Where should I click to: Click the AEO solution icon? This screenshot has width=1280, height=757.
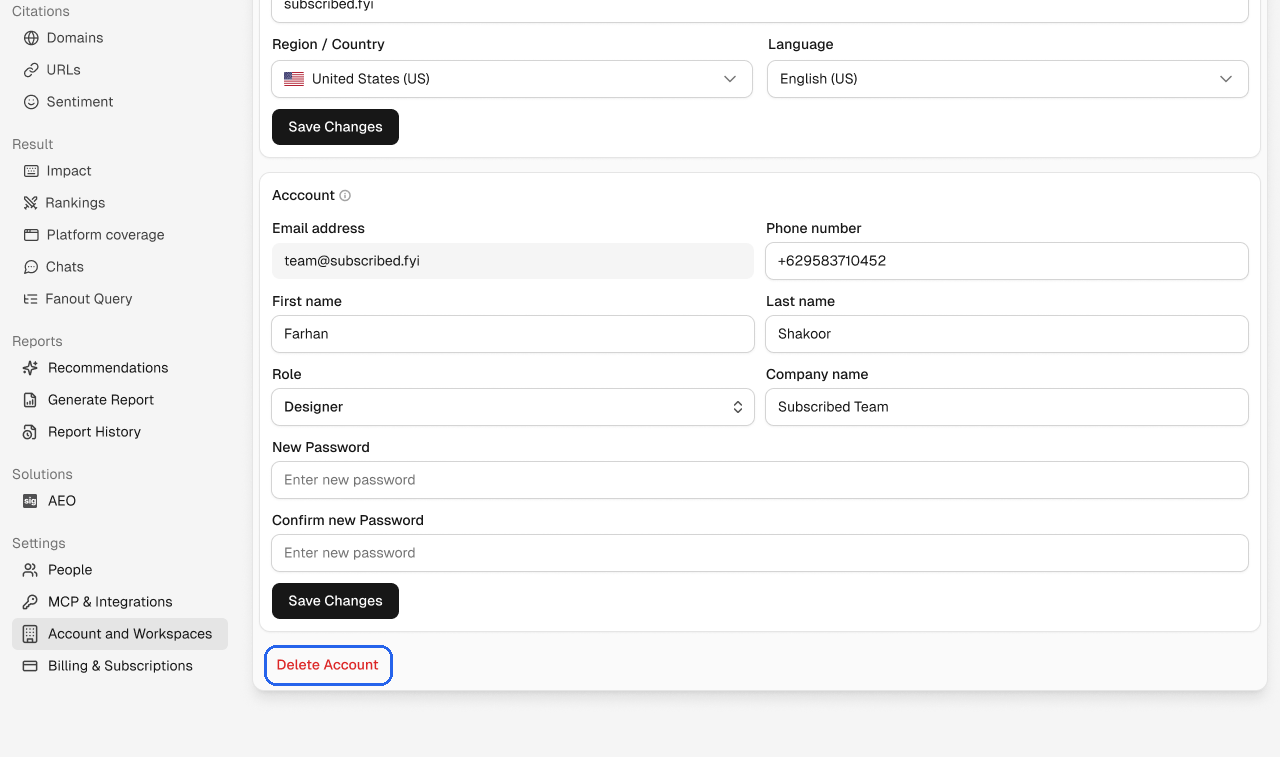point(30,501)
